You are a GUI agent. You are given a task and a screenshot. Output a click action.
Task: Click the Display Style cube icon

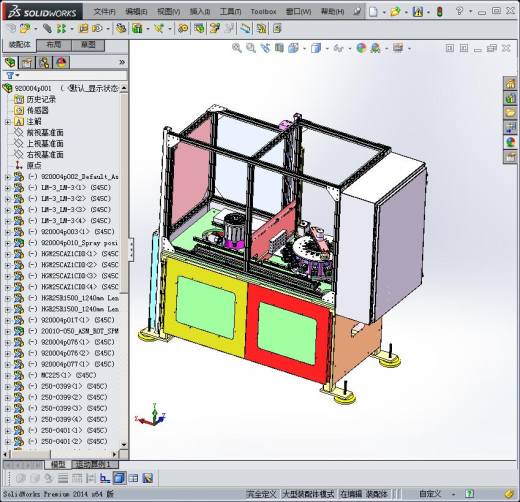316,48
